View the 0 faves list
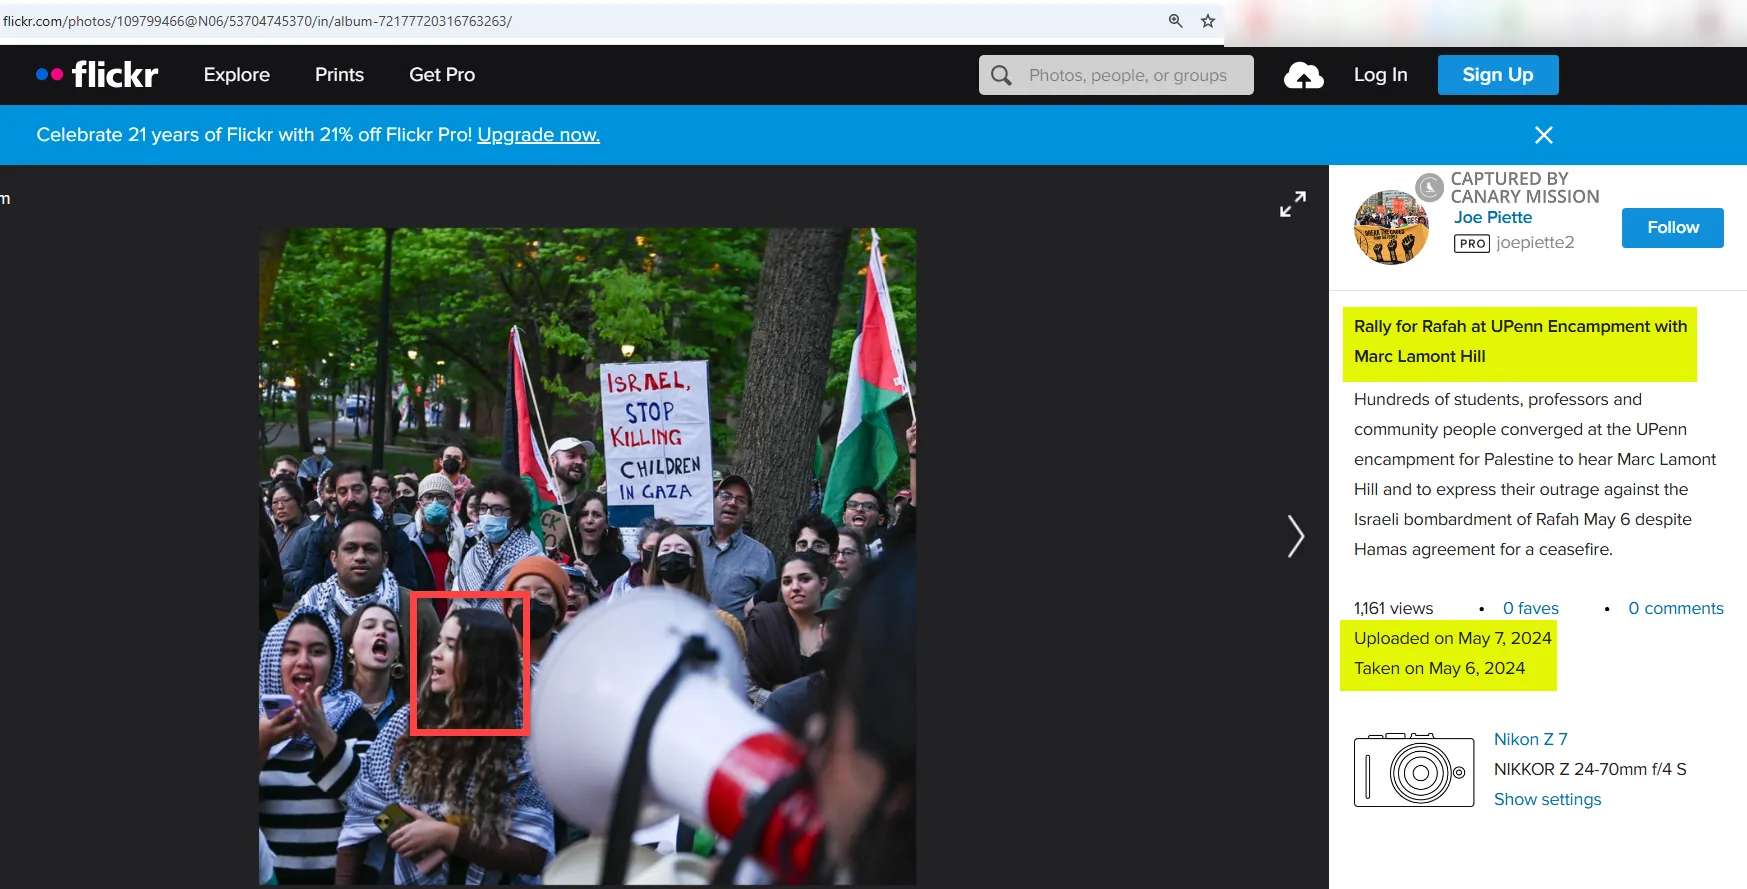 [1530, 608]
